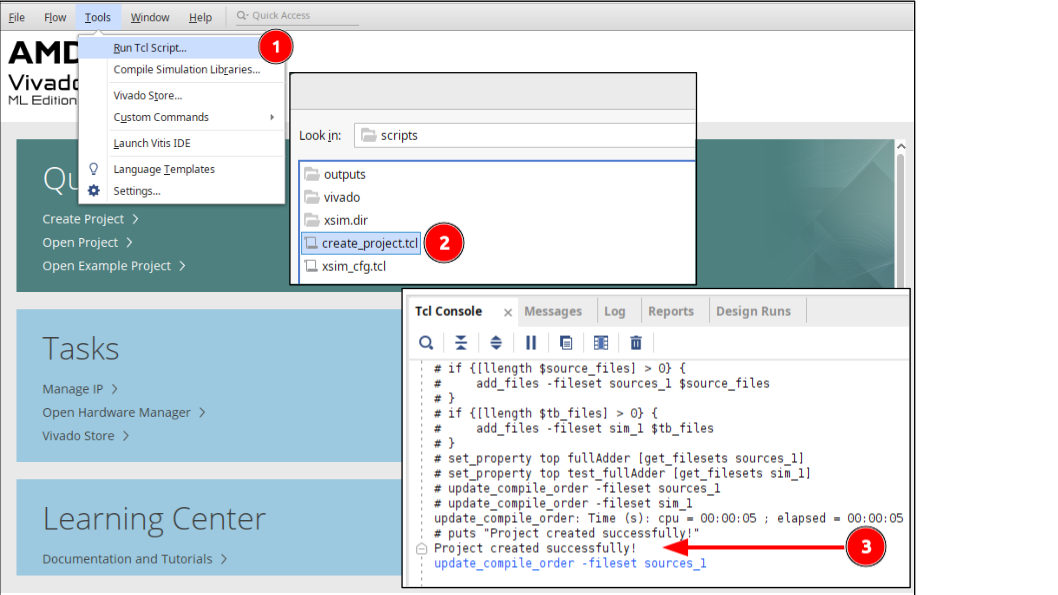
Task: Switch to the Log tab
Action: point(615,312)
